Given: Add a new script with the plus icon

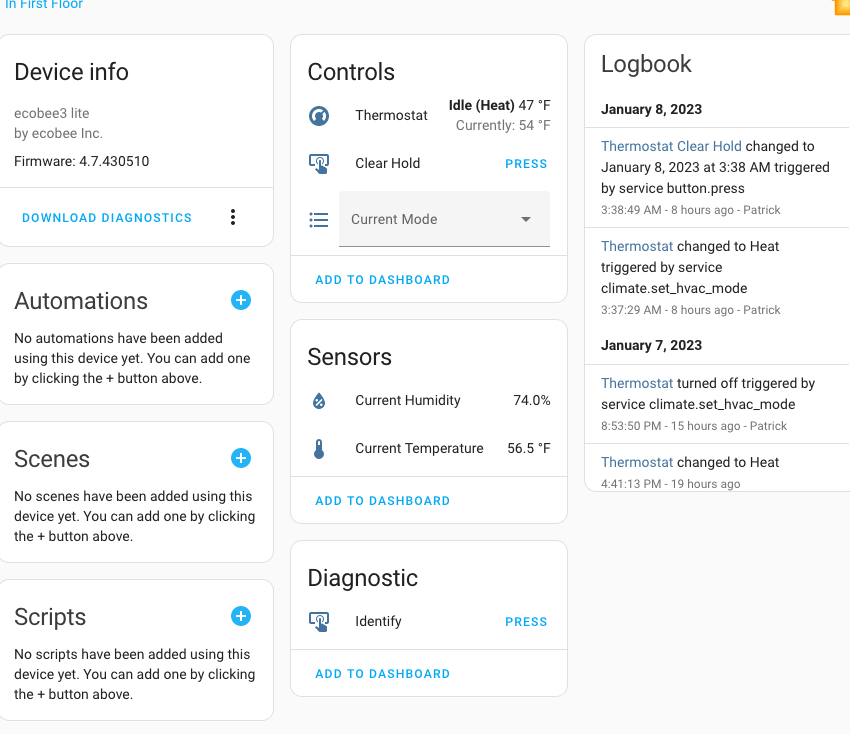Looking at the screenshot, I should (241, 616).
